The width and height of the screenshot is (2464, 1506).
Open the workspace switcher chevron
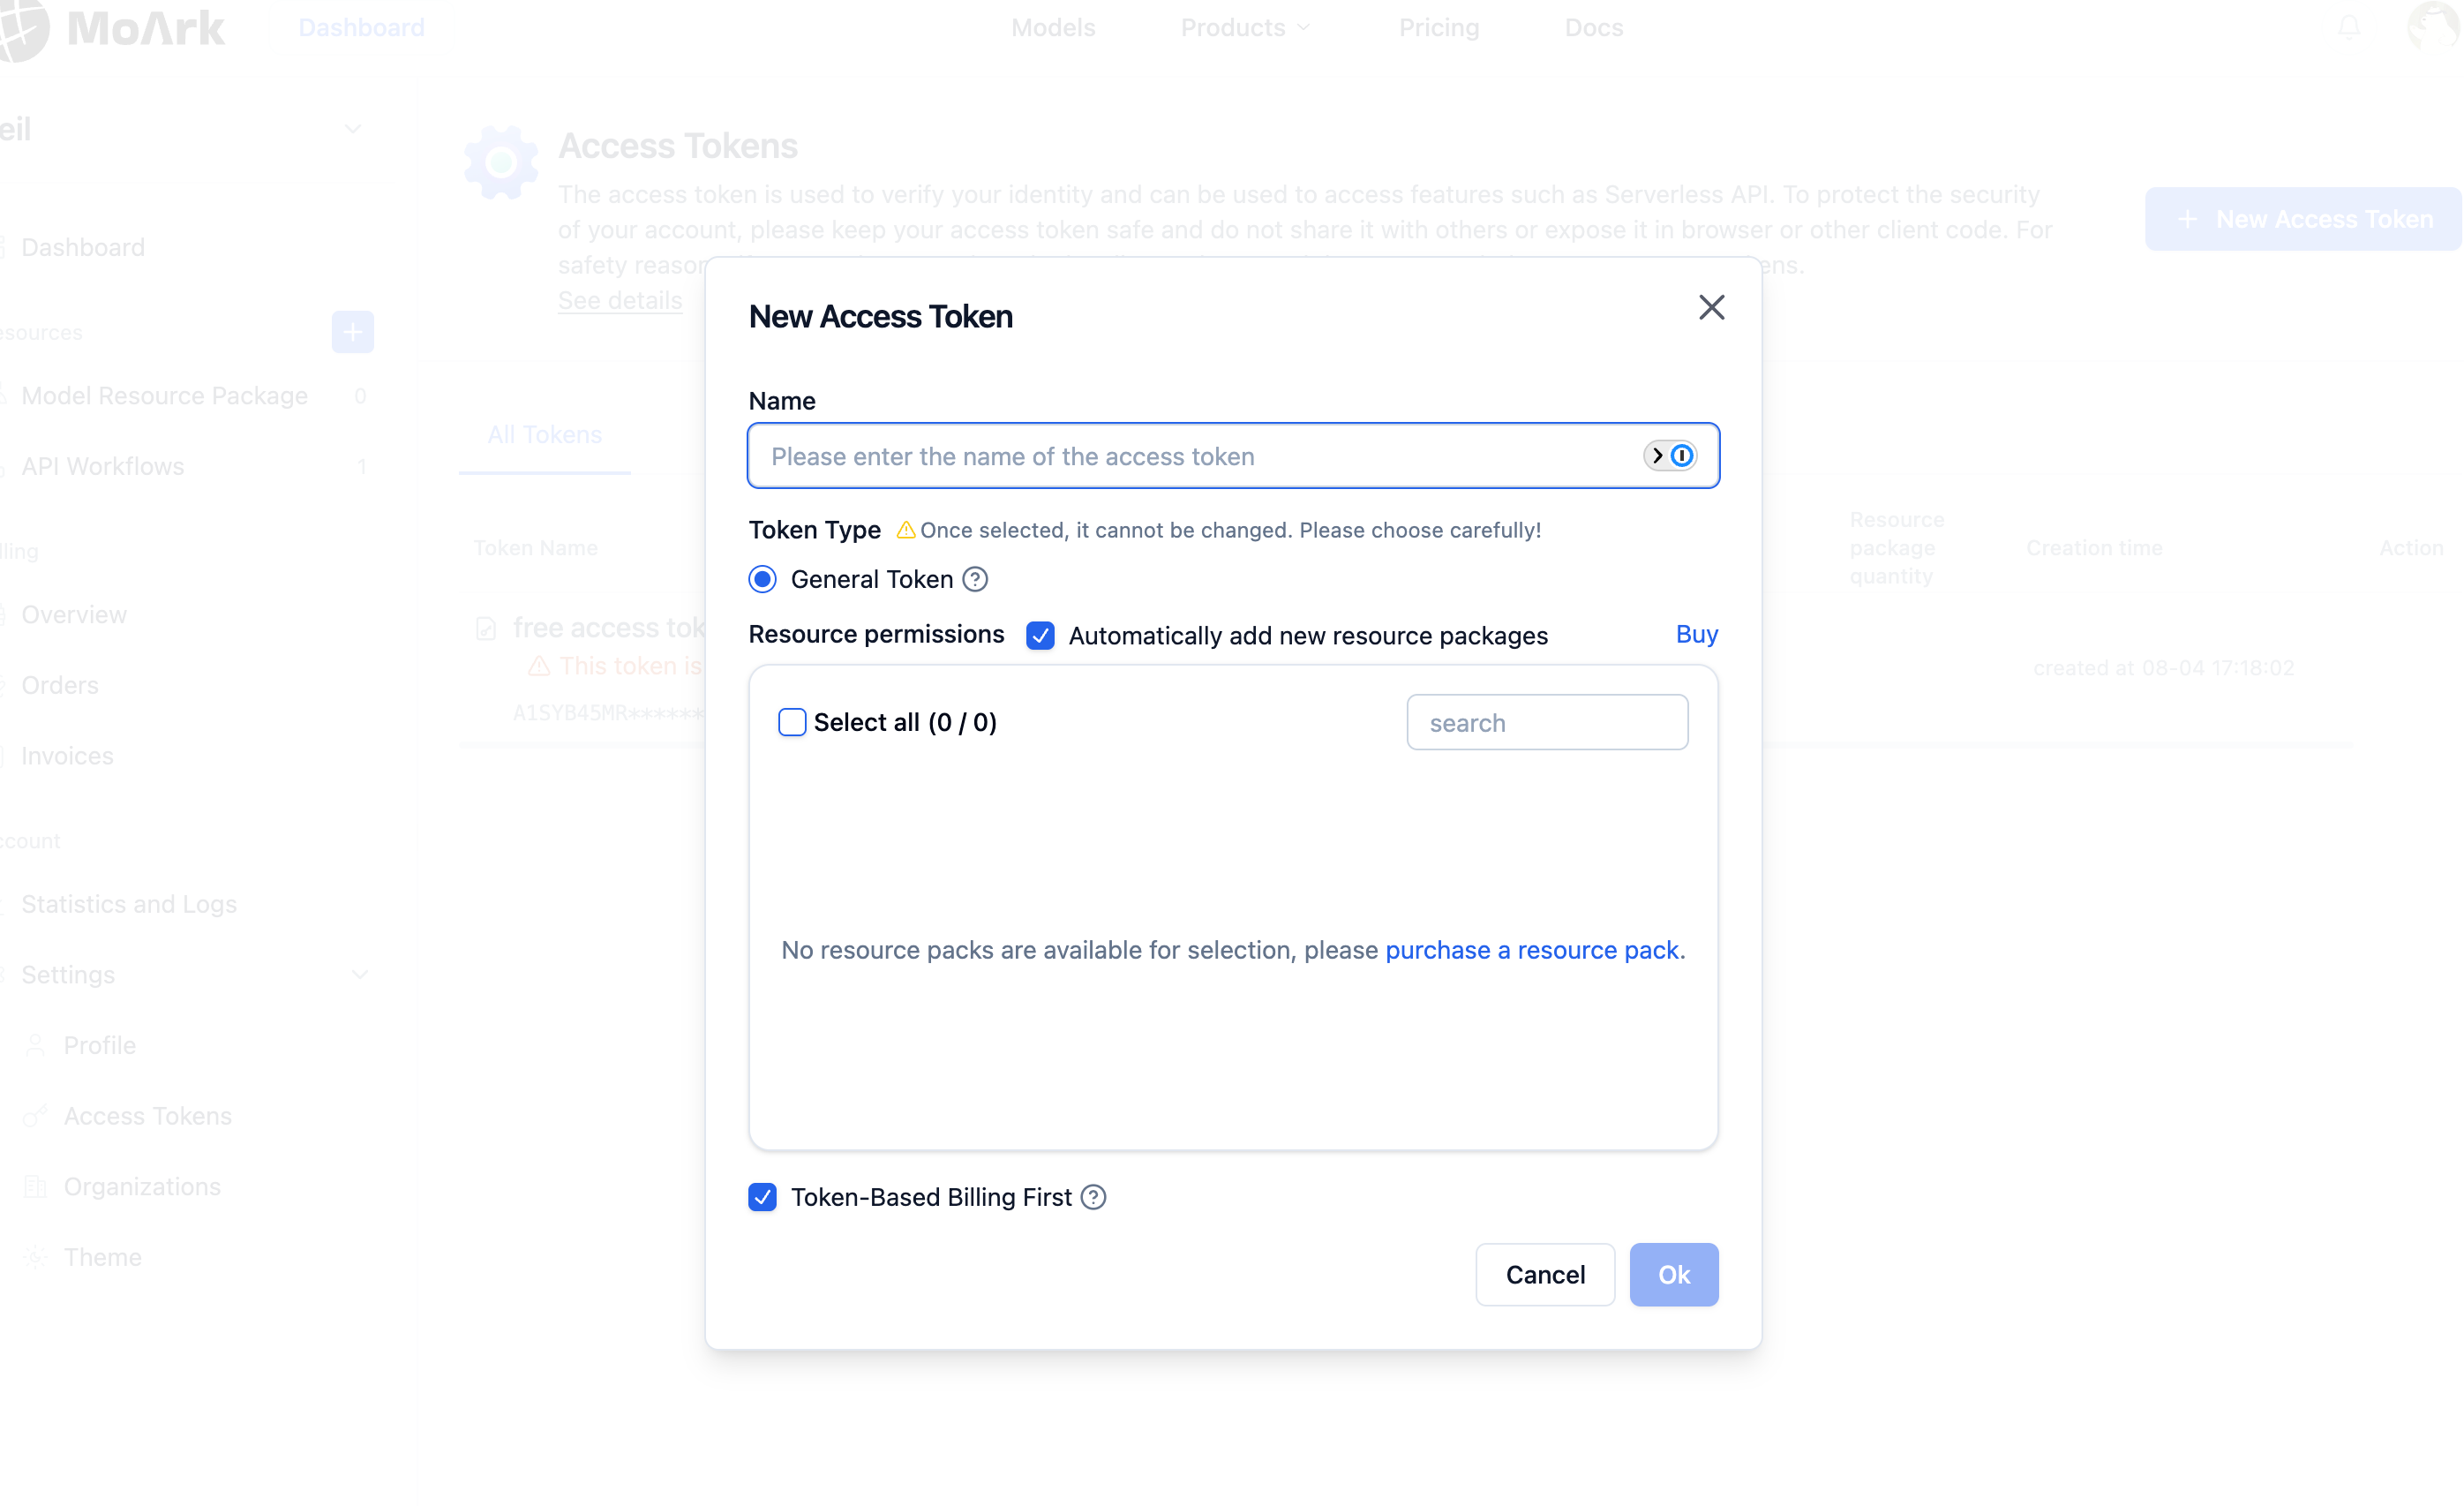point(352,129)
